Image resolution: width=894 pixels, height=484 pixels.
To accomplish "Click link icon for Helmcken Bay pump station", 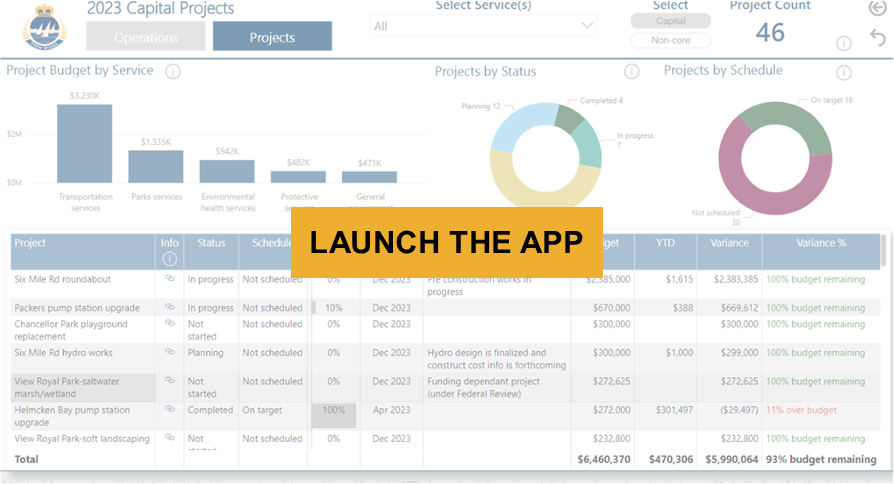I will point(170,410).
